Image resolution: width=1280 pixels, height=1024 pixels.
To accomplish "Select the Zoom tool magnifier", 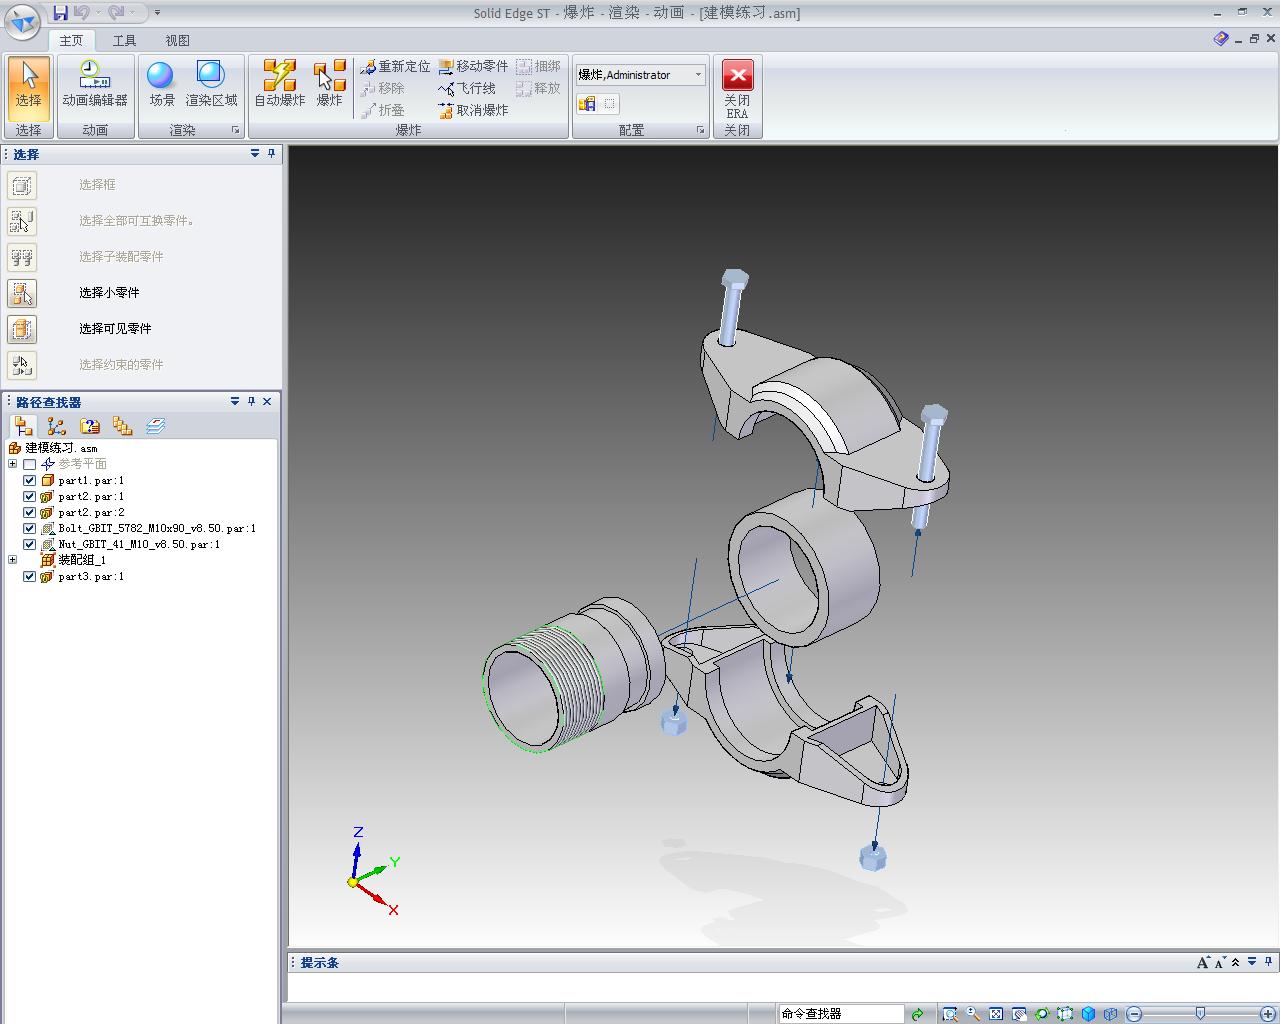I will pyautogui.click(x=973, y=1014).
